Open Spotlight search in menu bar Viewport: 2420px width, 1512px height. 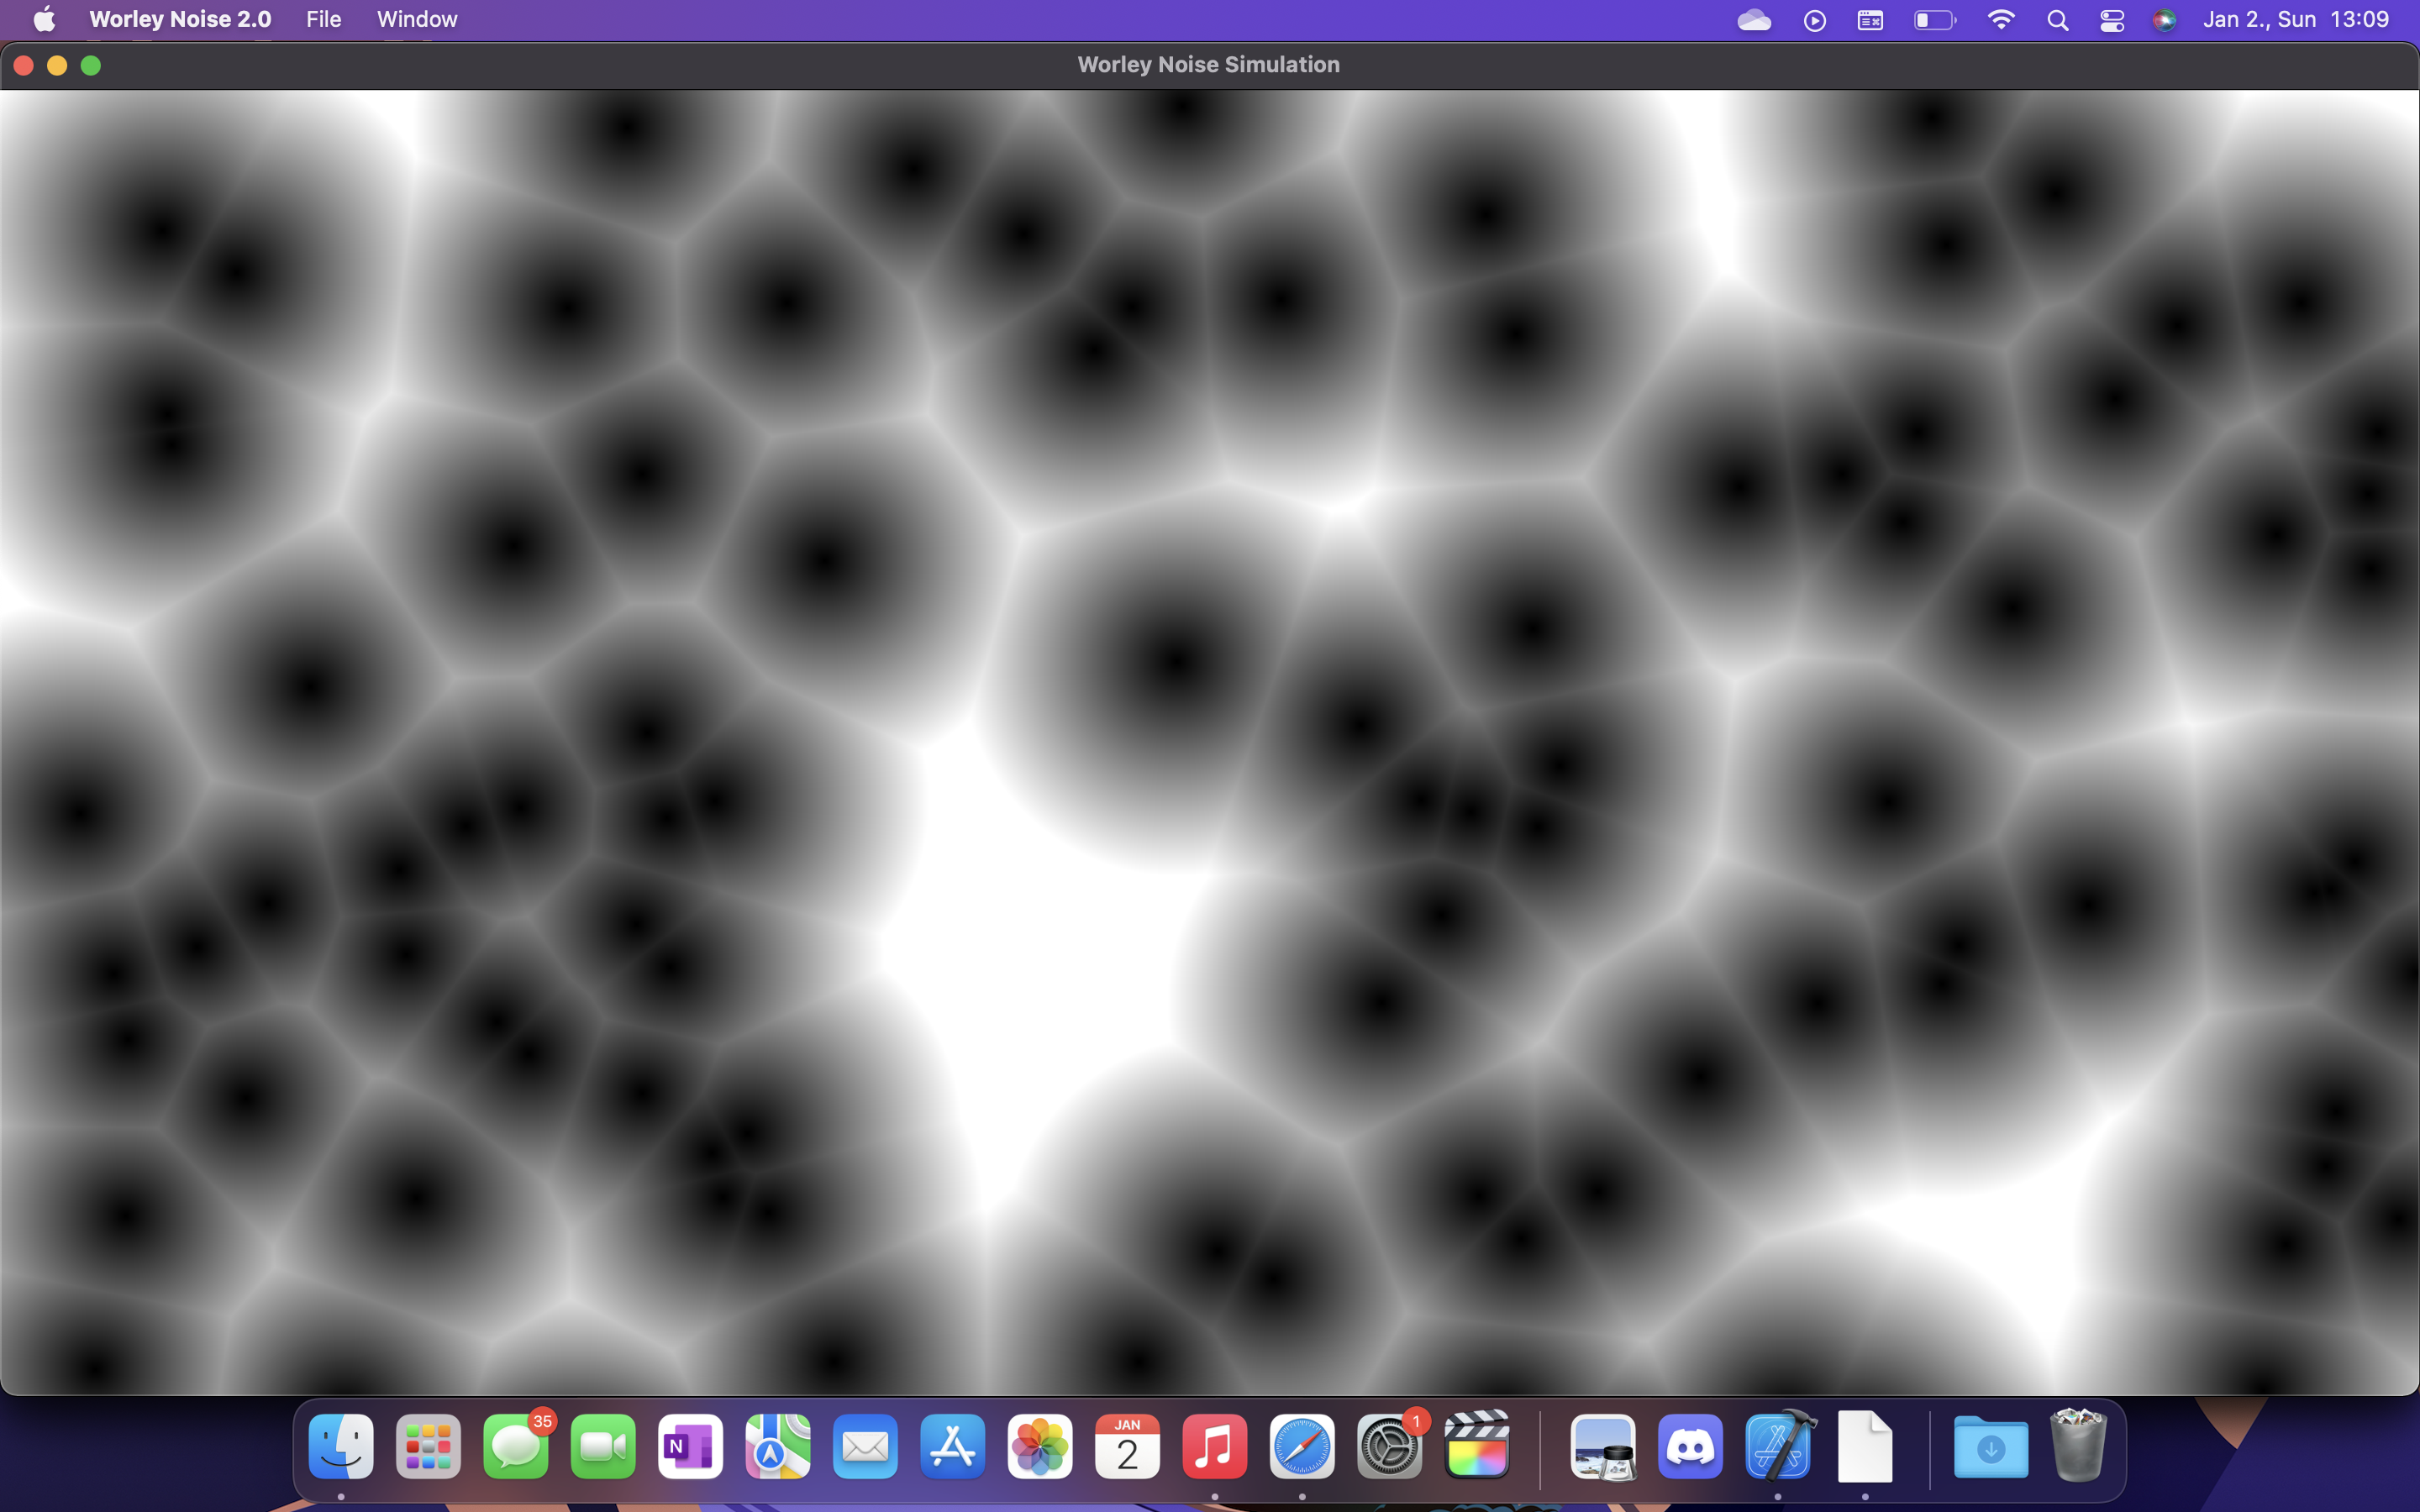[2057, 20]
